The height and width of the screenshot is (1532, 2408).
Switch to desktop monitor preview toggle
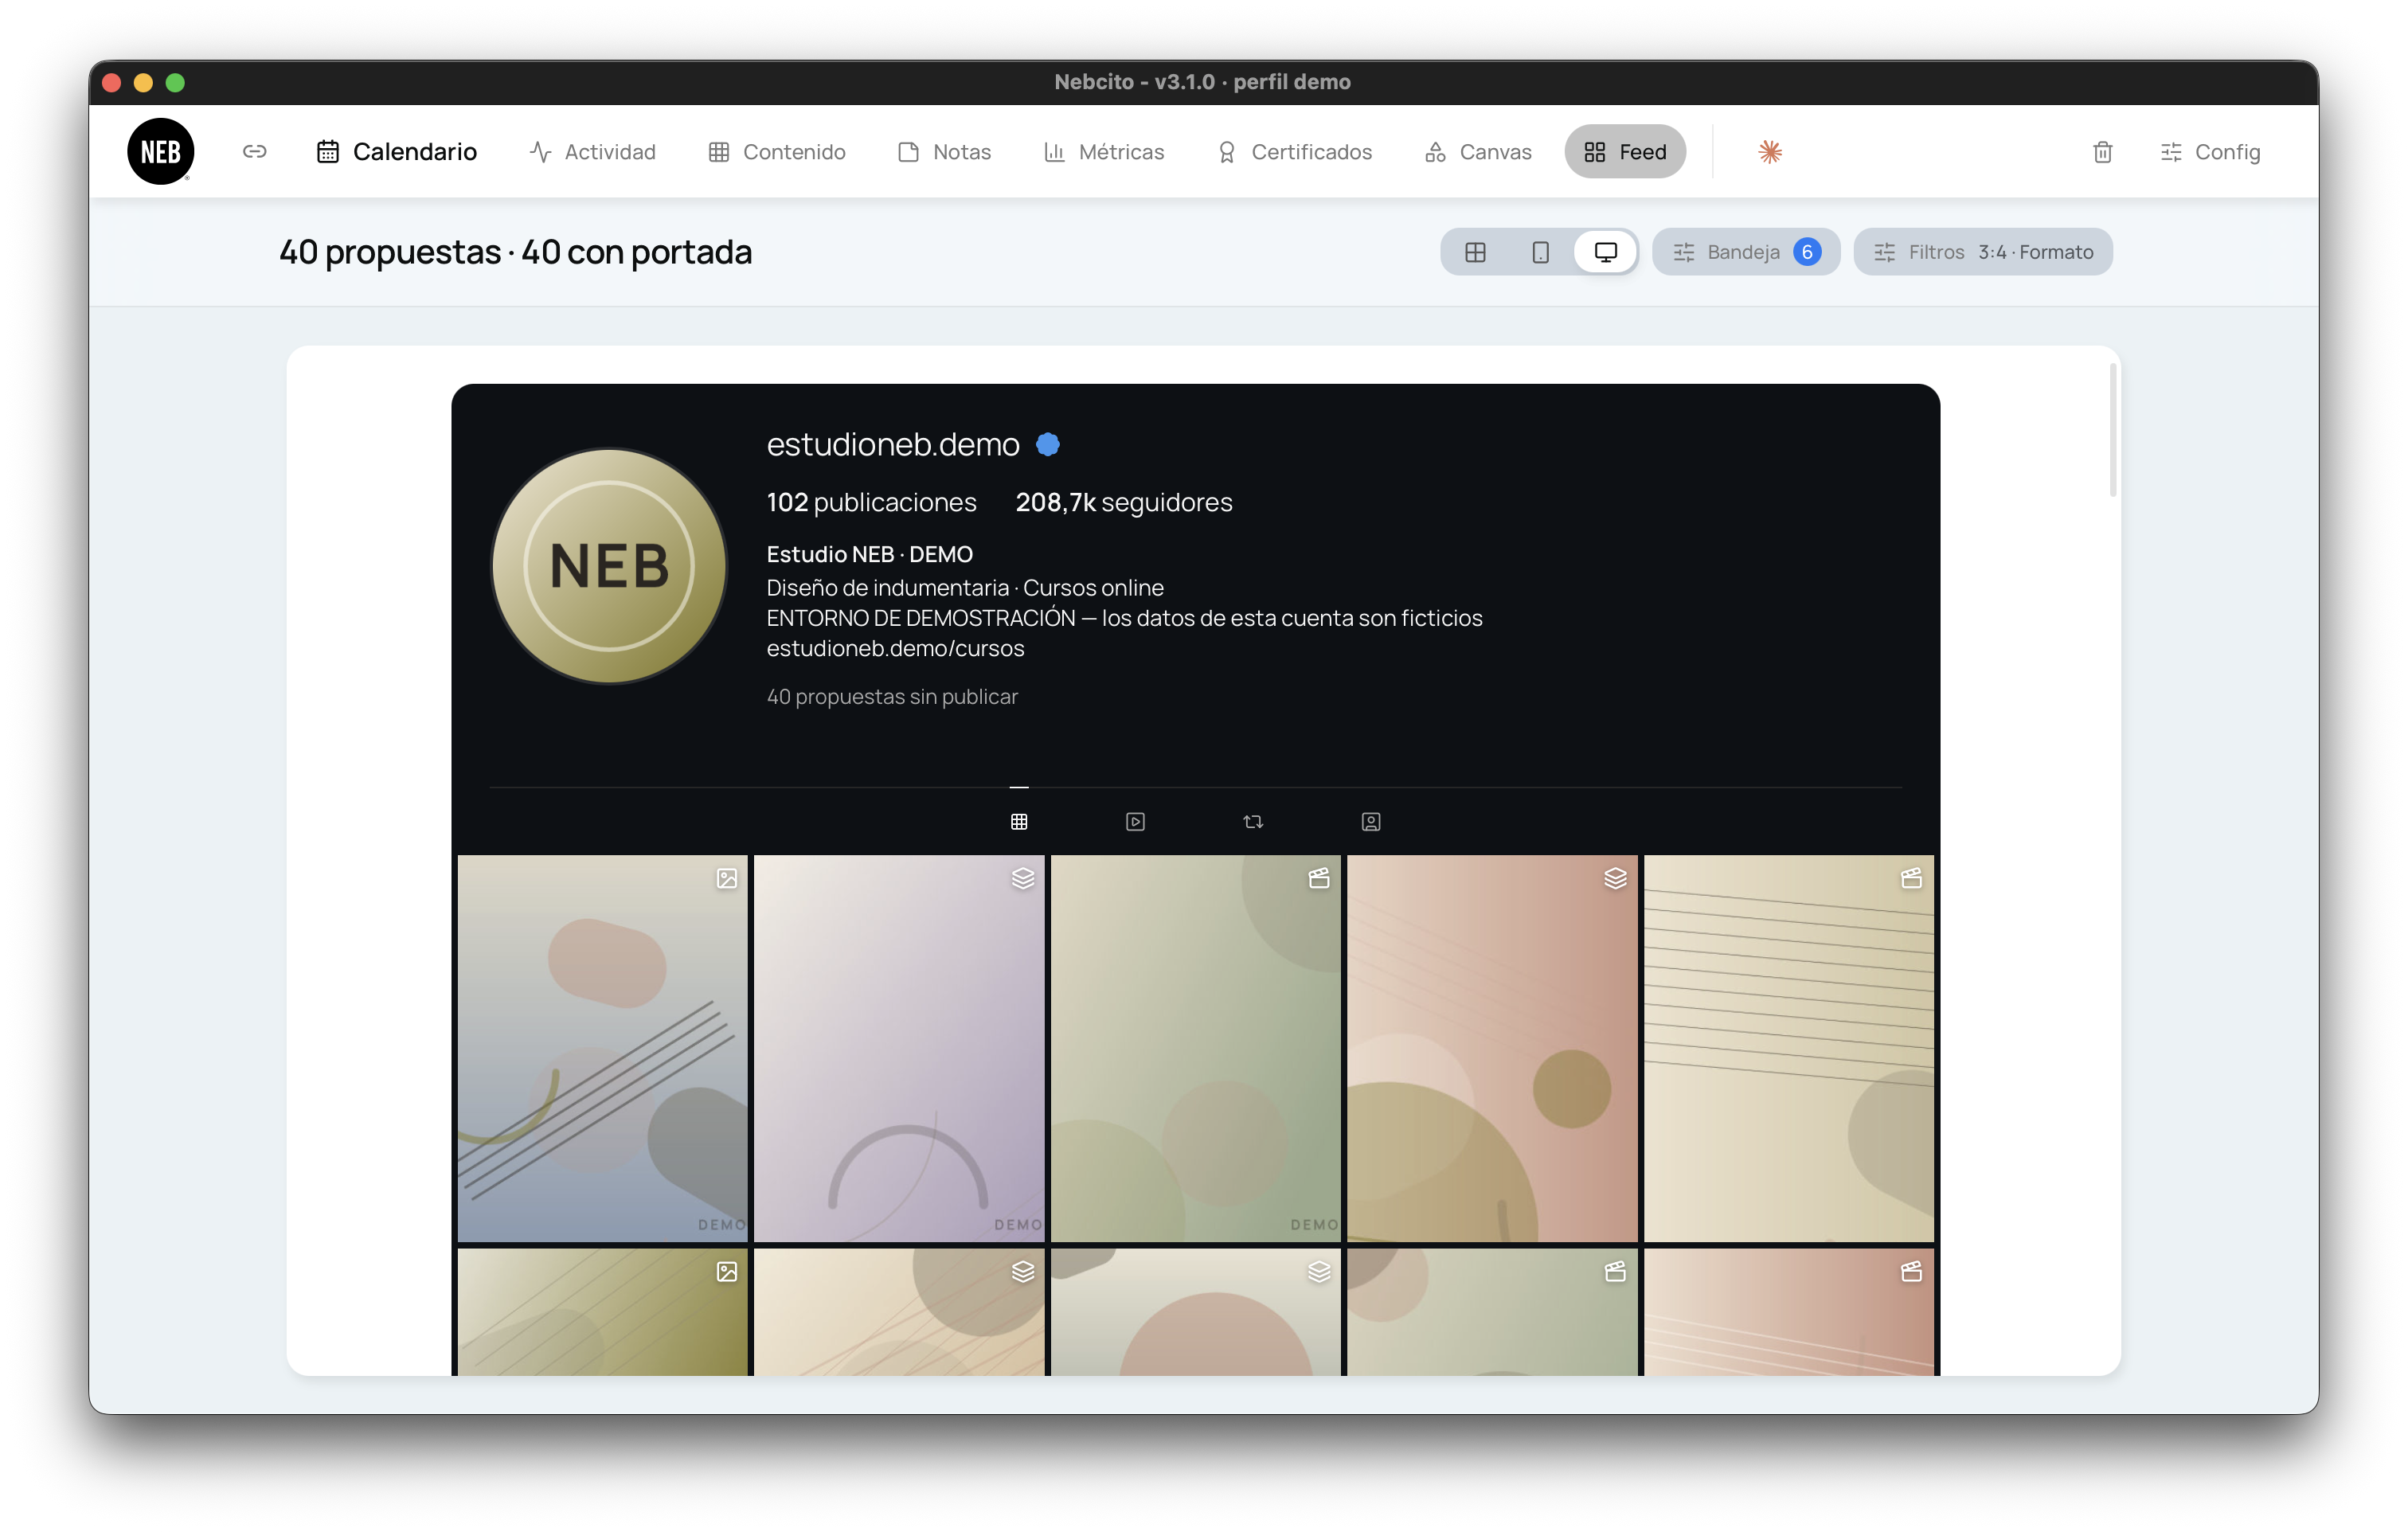pos(1605,252)
